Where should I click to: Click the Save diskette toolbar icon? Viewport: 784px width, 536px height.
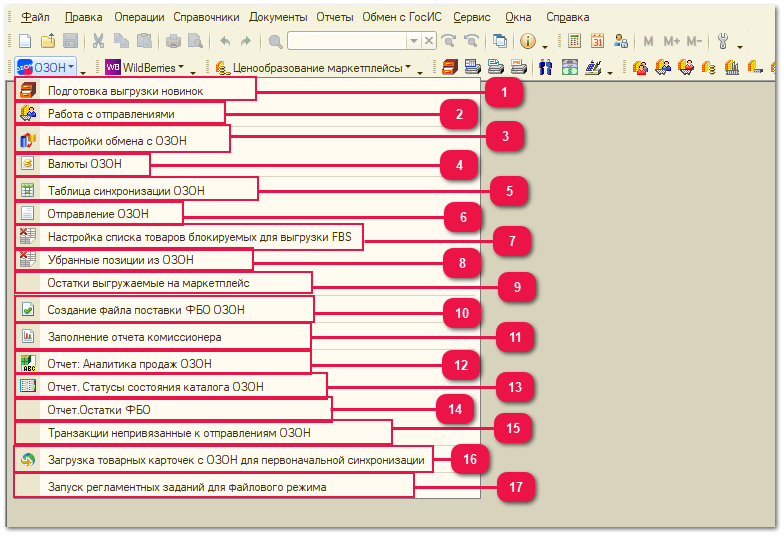pos(70,42)
